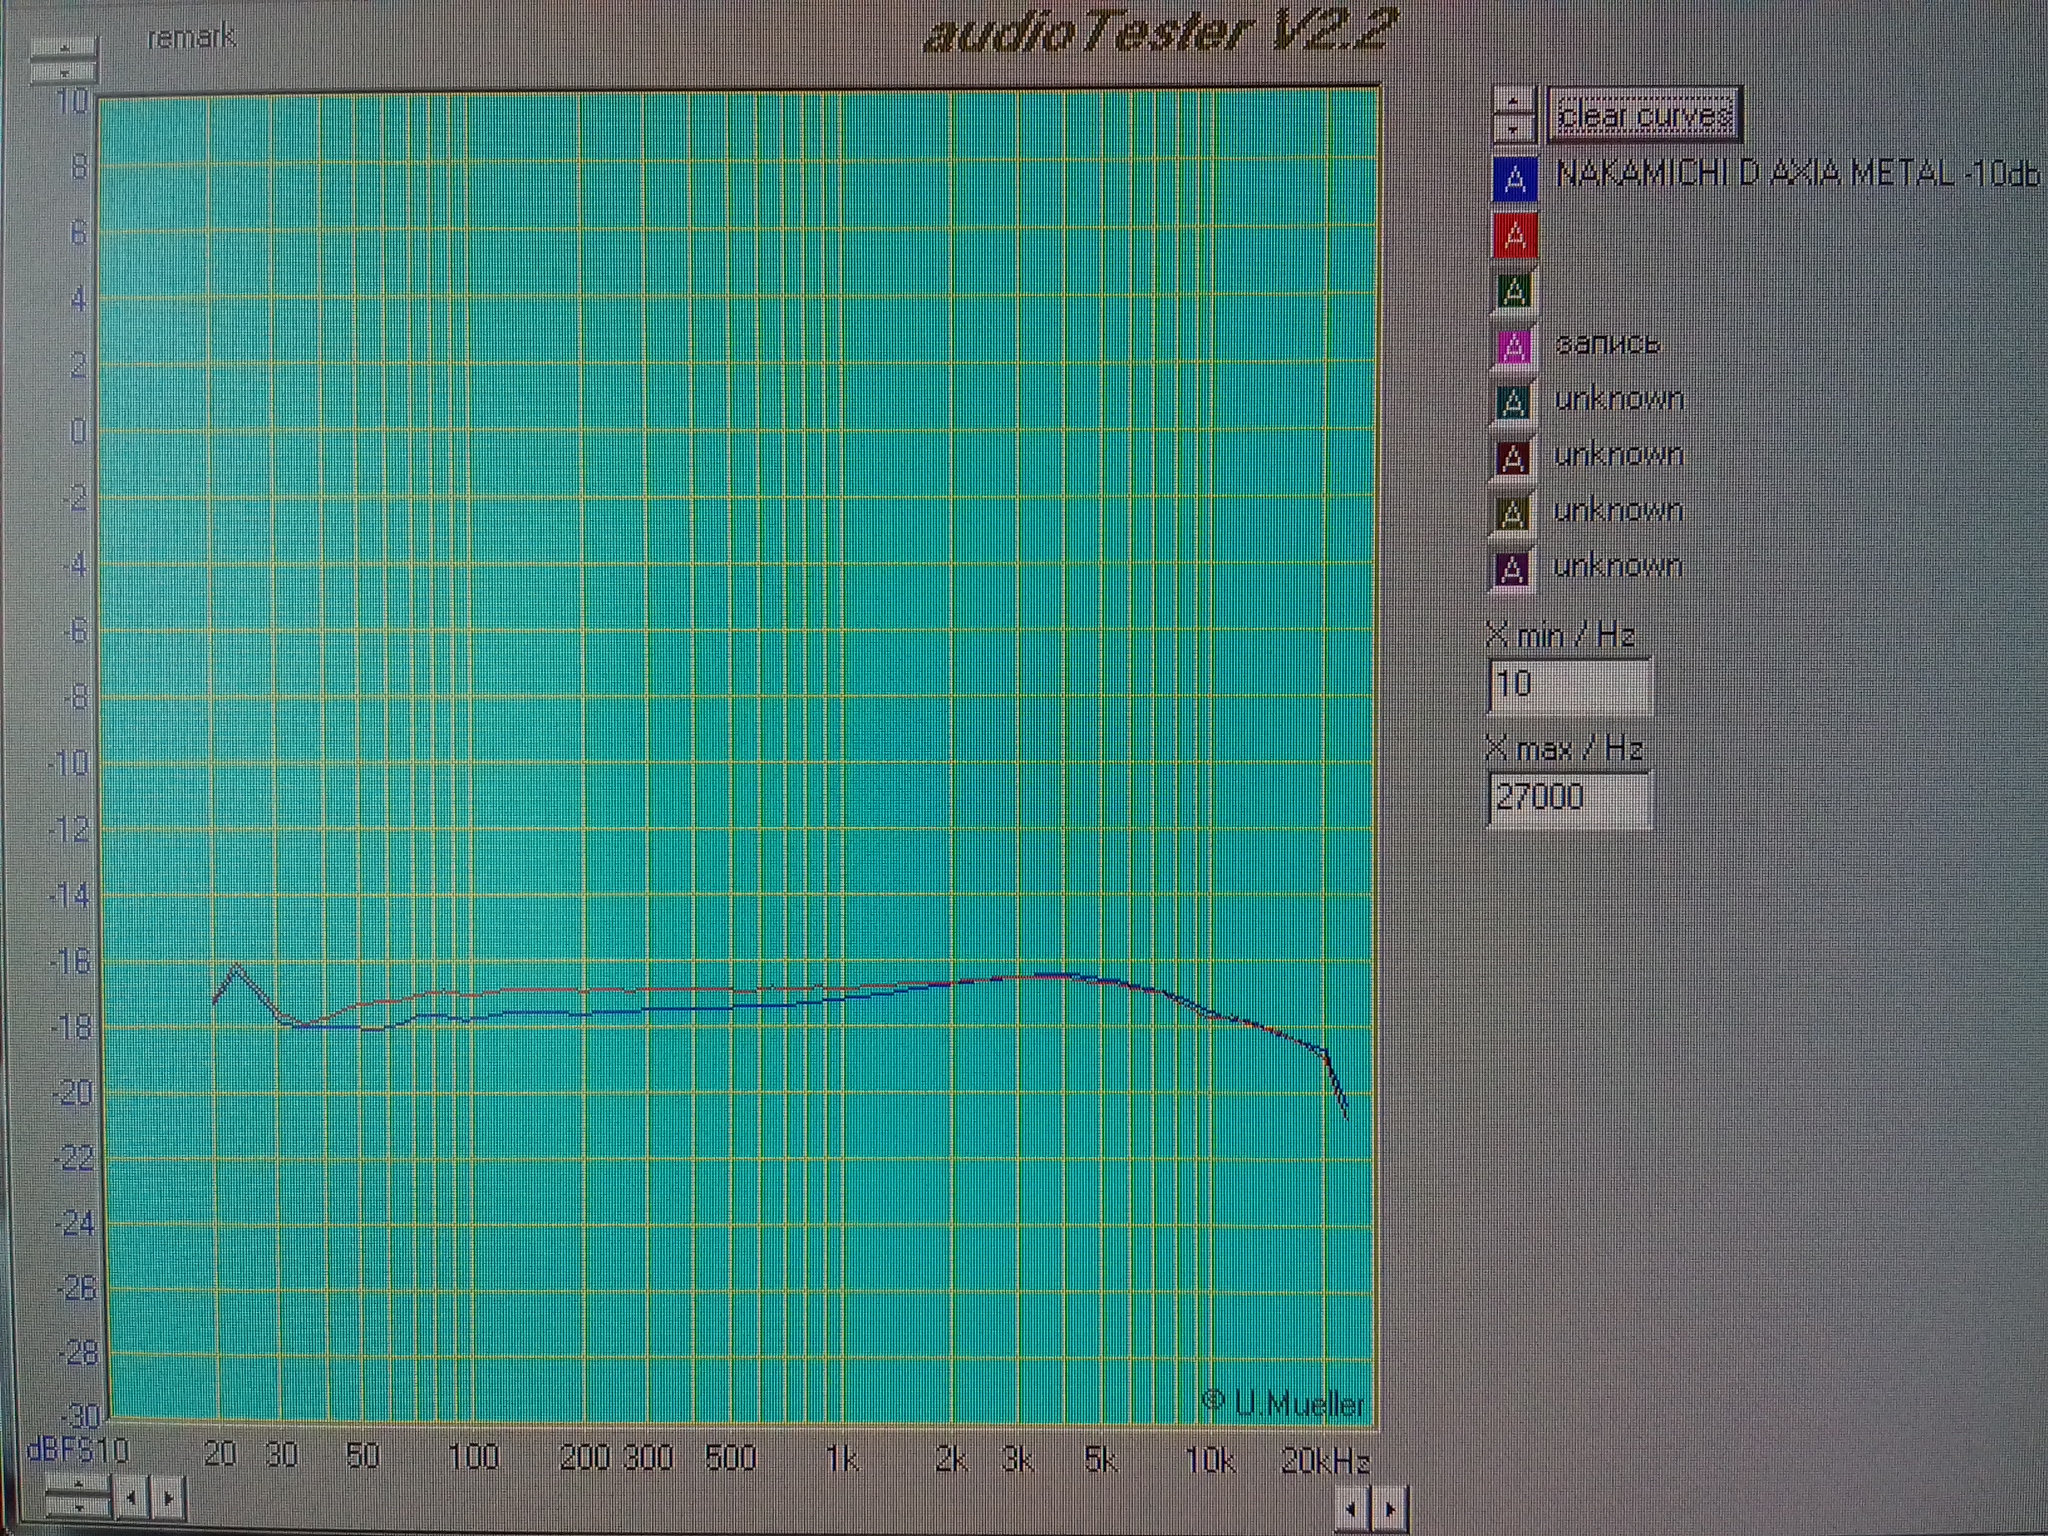Select the dark green curve A button

(x=1514, y=292)
